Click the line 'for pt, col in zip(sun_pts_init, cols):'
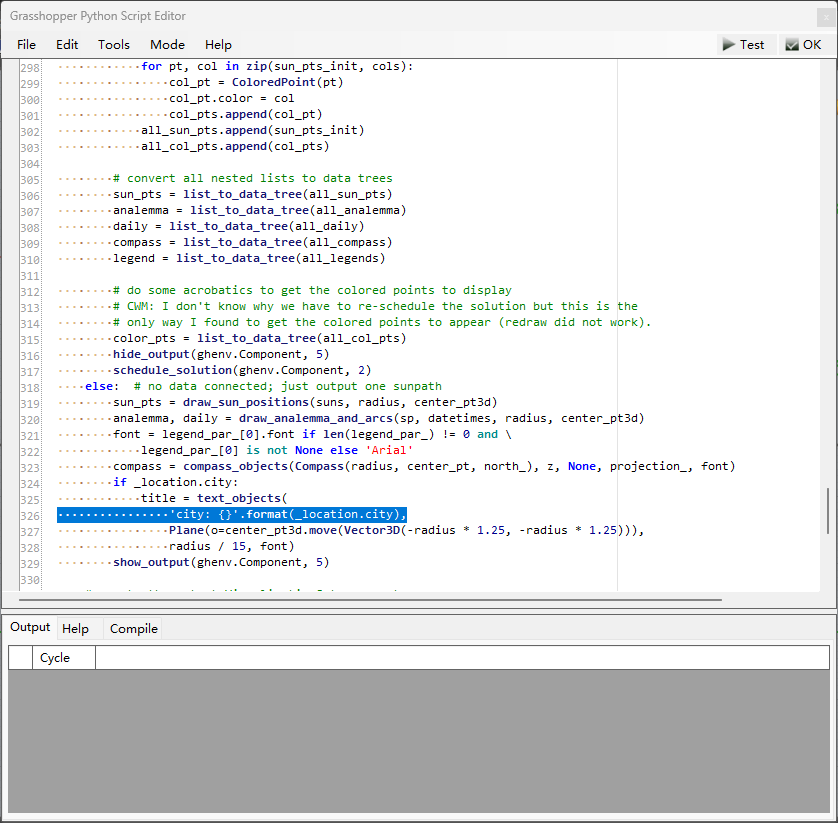Screen dimensions: 838x823 (277, 66)
